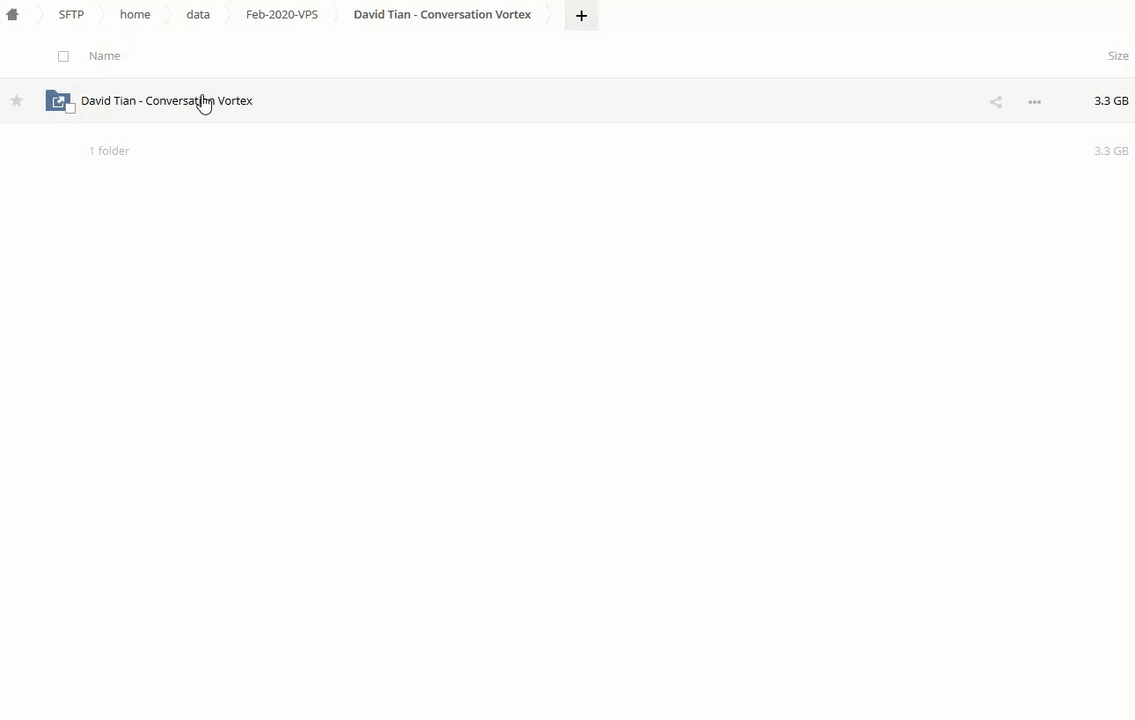Image resolution: width=1135 pixels, height=720 pixels.
Task: Jump to the 'data' breadcrumb folder
Action: pos(198,15)
